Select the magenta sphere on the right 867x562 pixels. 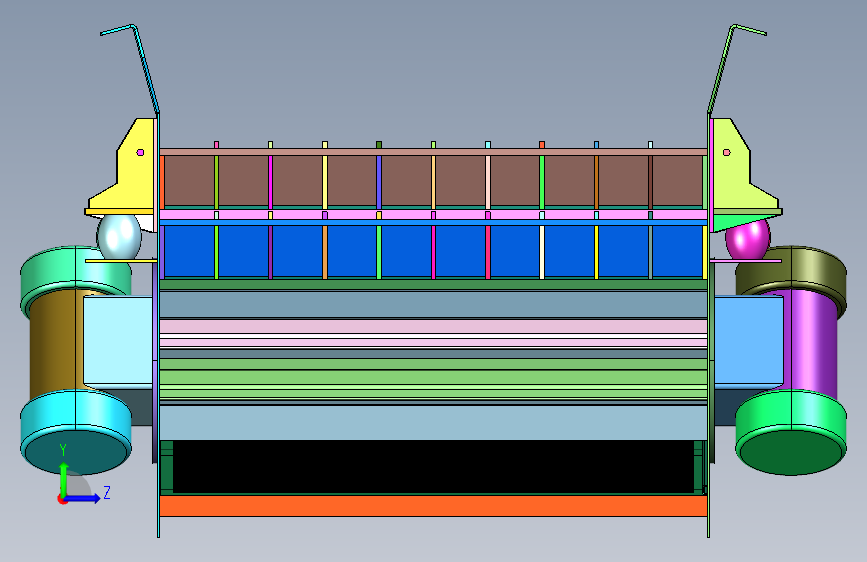pyautogui.click(x=748, y=239)
